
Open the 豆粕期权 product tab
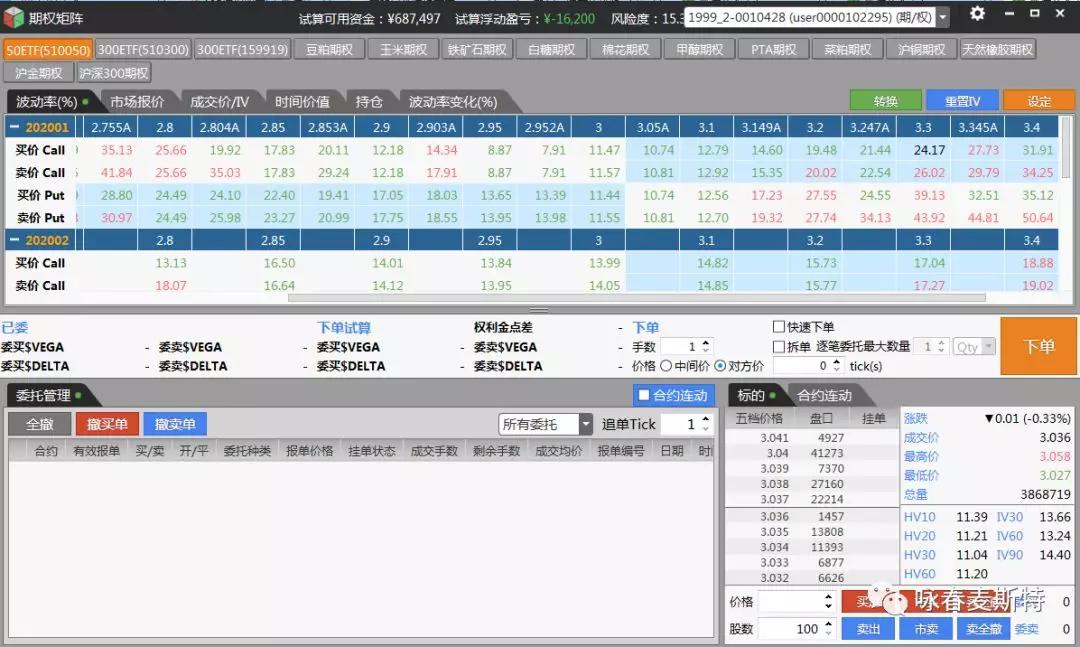pyautogui.click(x=329, y=50)
